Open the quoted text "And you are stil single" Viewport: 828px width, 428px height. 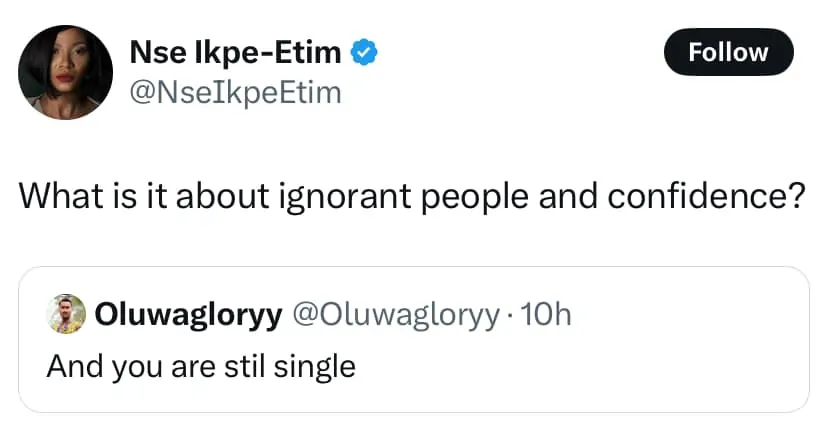point(201,367)
